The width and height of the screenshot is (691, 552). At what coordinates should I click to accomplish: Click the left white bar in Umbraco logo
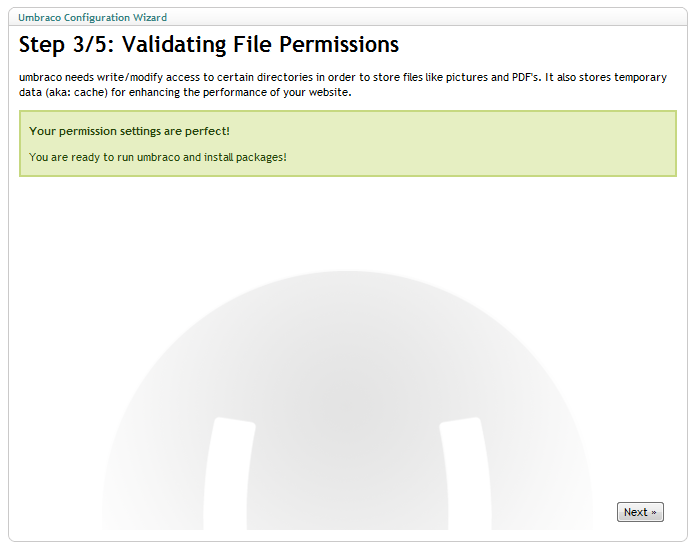click(x=230, y=474)
